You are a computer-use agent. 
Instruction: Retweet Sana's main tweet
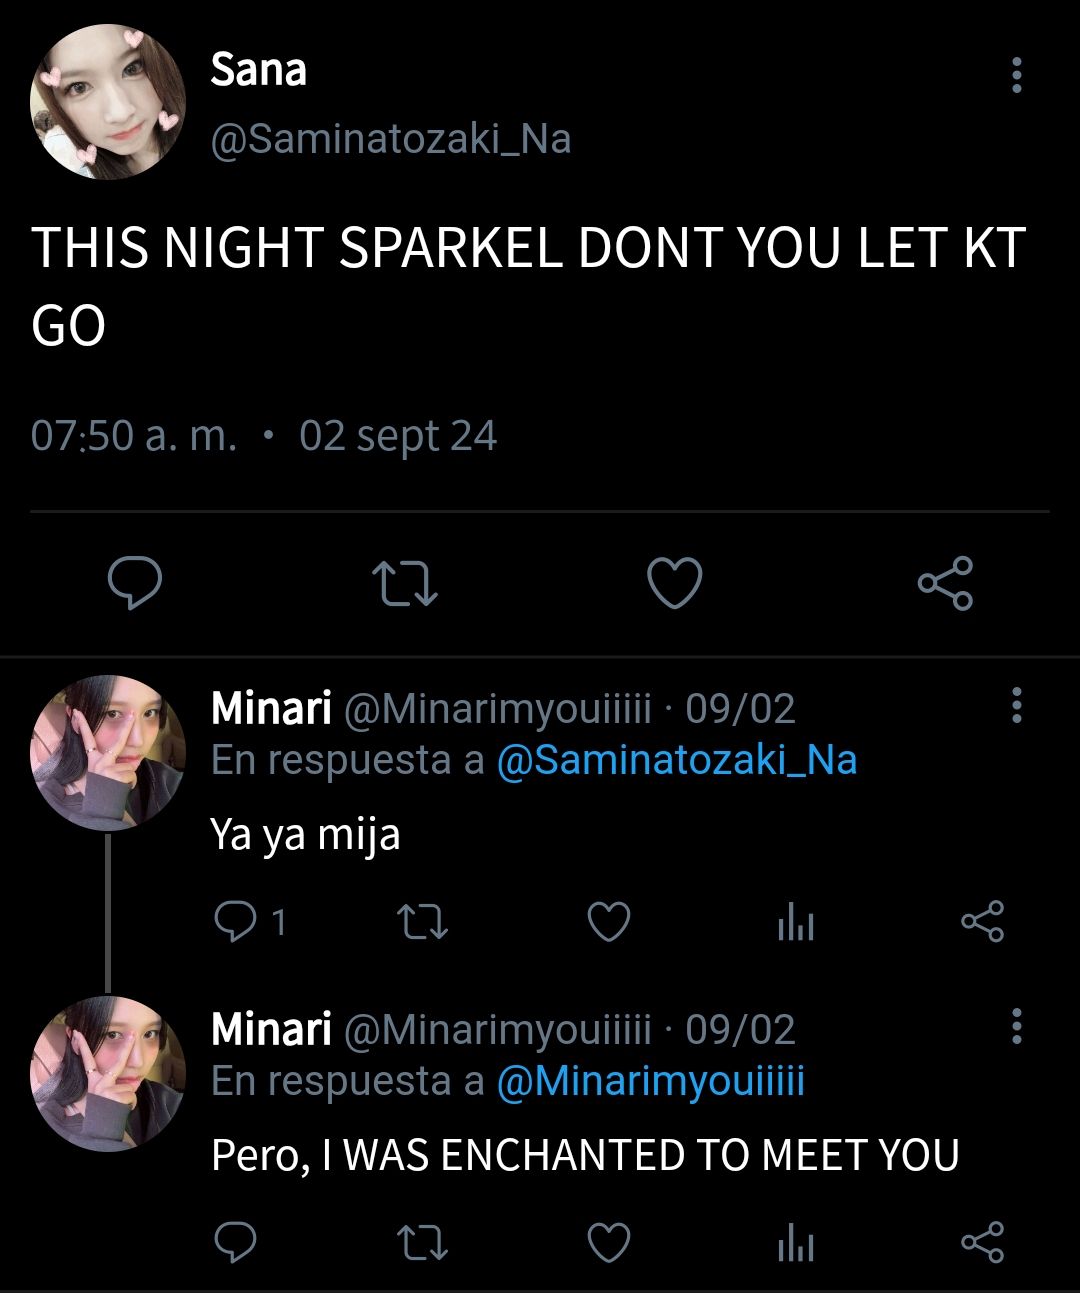click(405, 583)
